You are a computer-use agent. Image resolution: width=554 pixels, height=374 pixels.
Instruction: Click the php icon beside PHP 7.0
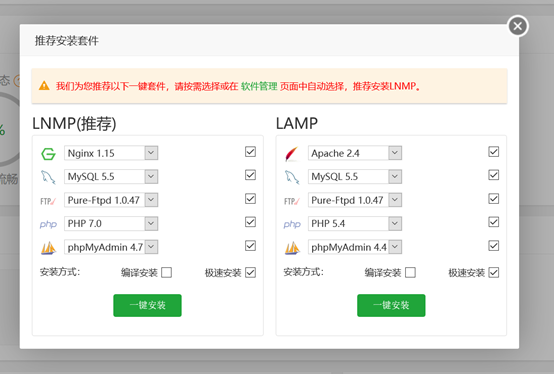click(x=48, y=224)
